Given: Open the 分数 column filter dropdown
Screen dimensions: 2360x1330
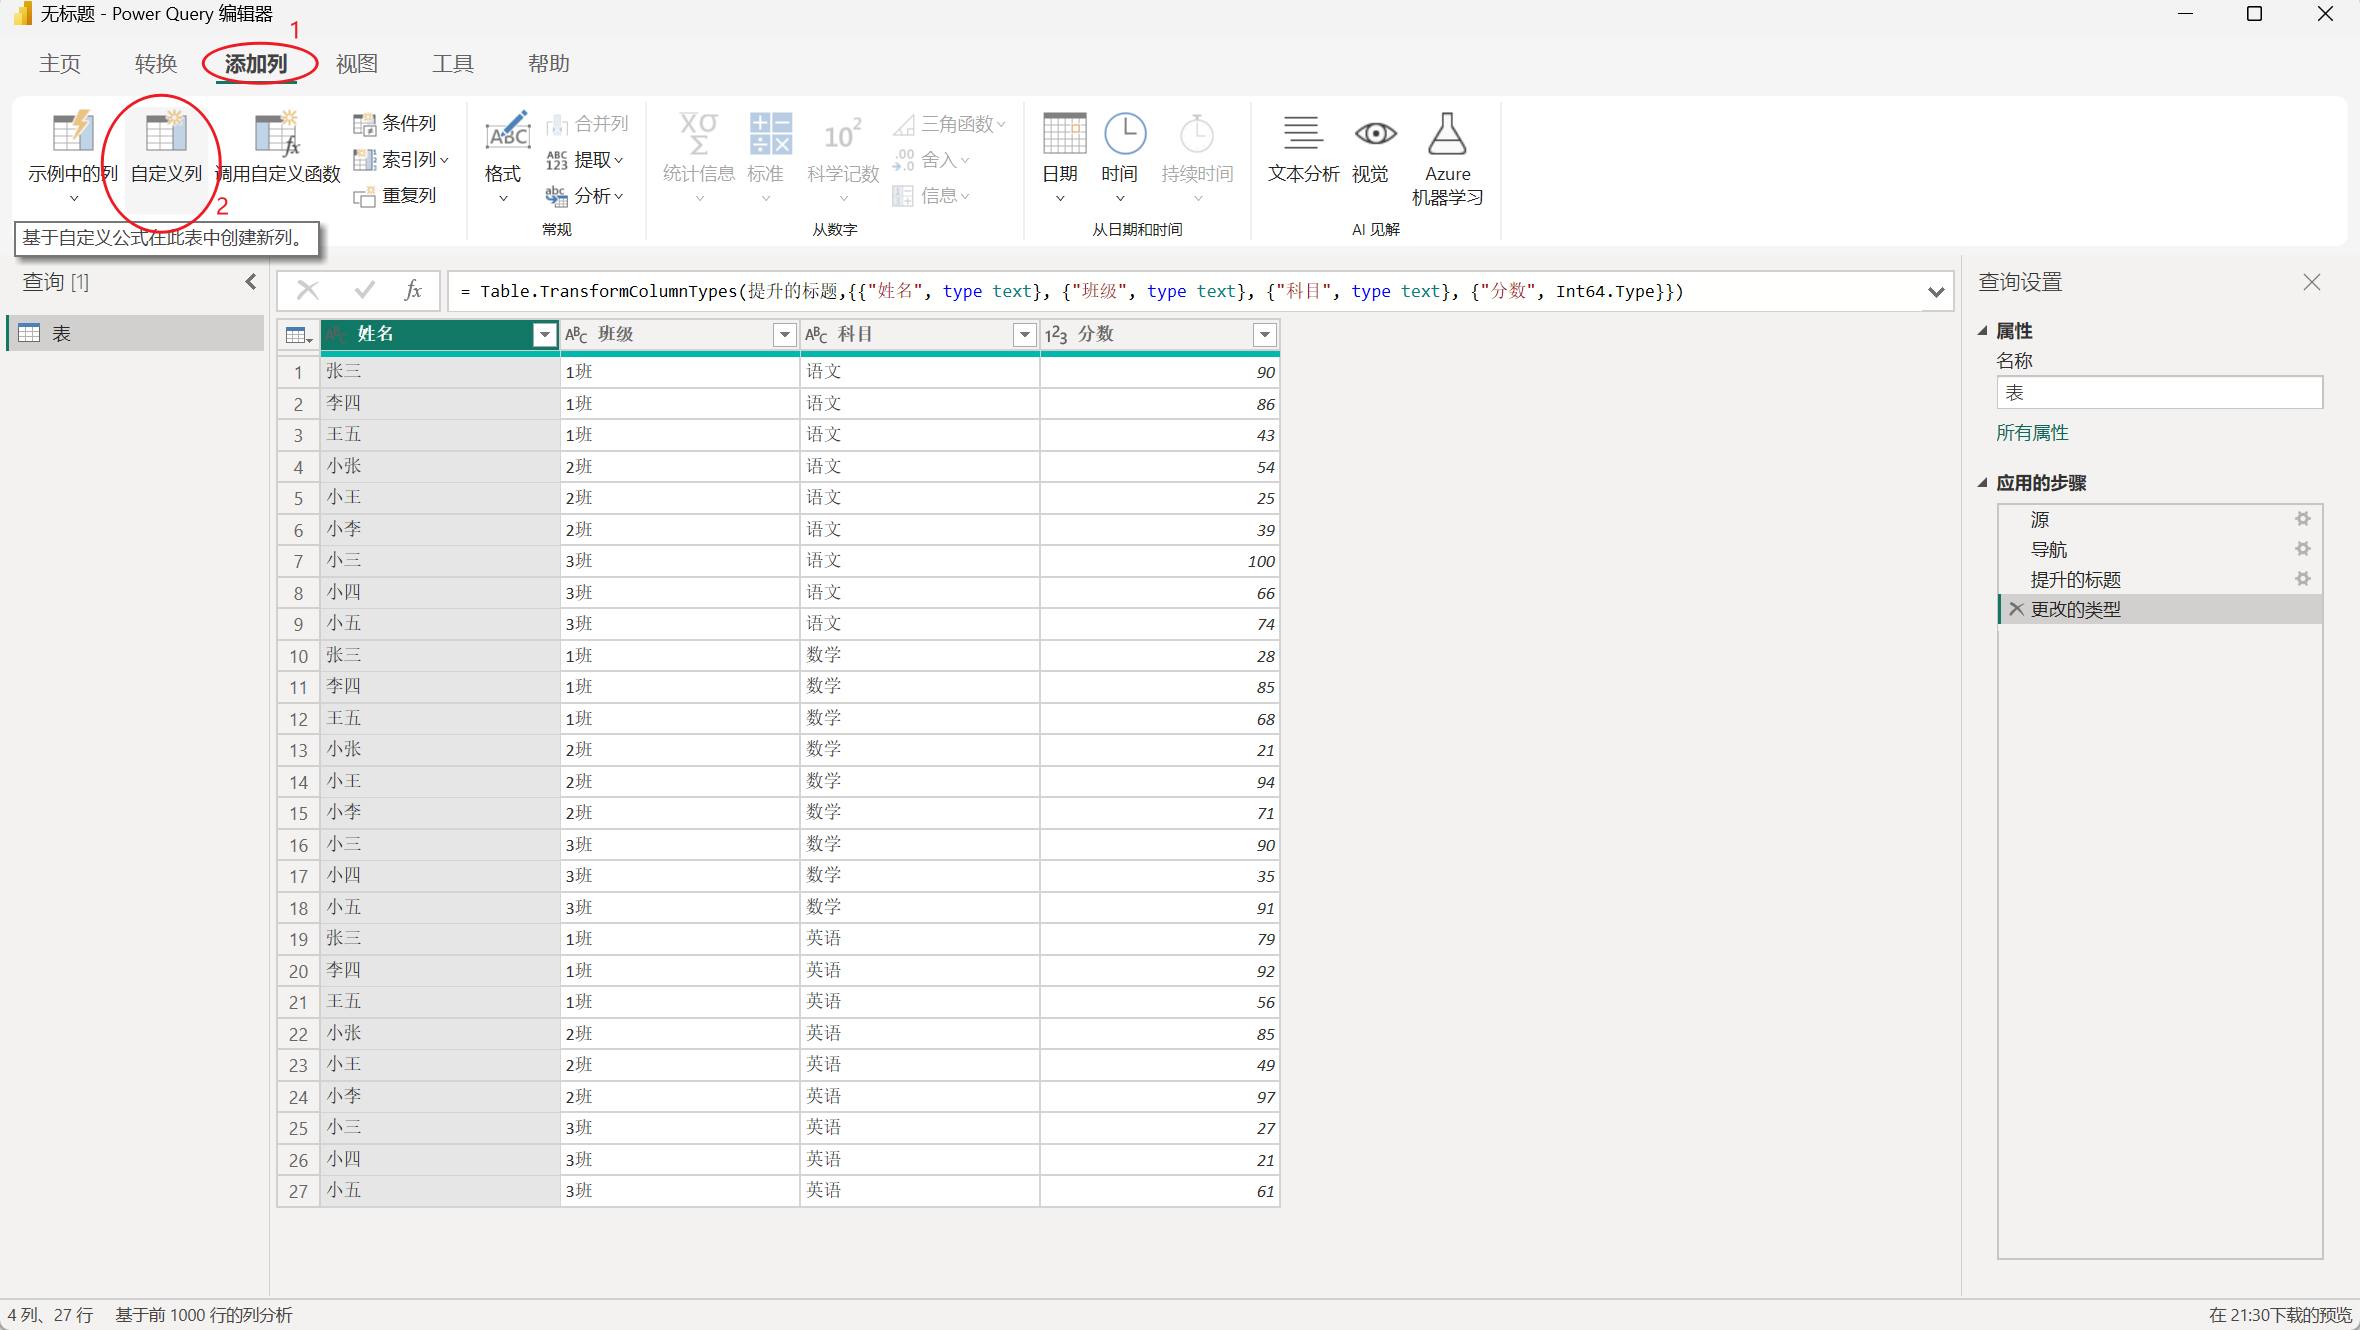Looking at the screenshot, I should [x=1264, y=335].
